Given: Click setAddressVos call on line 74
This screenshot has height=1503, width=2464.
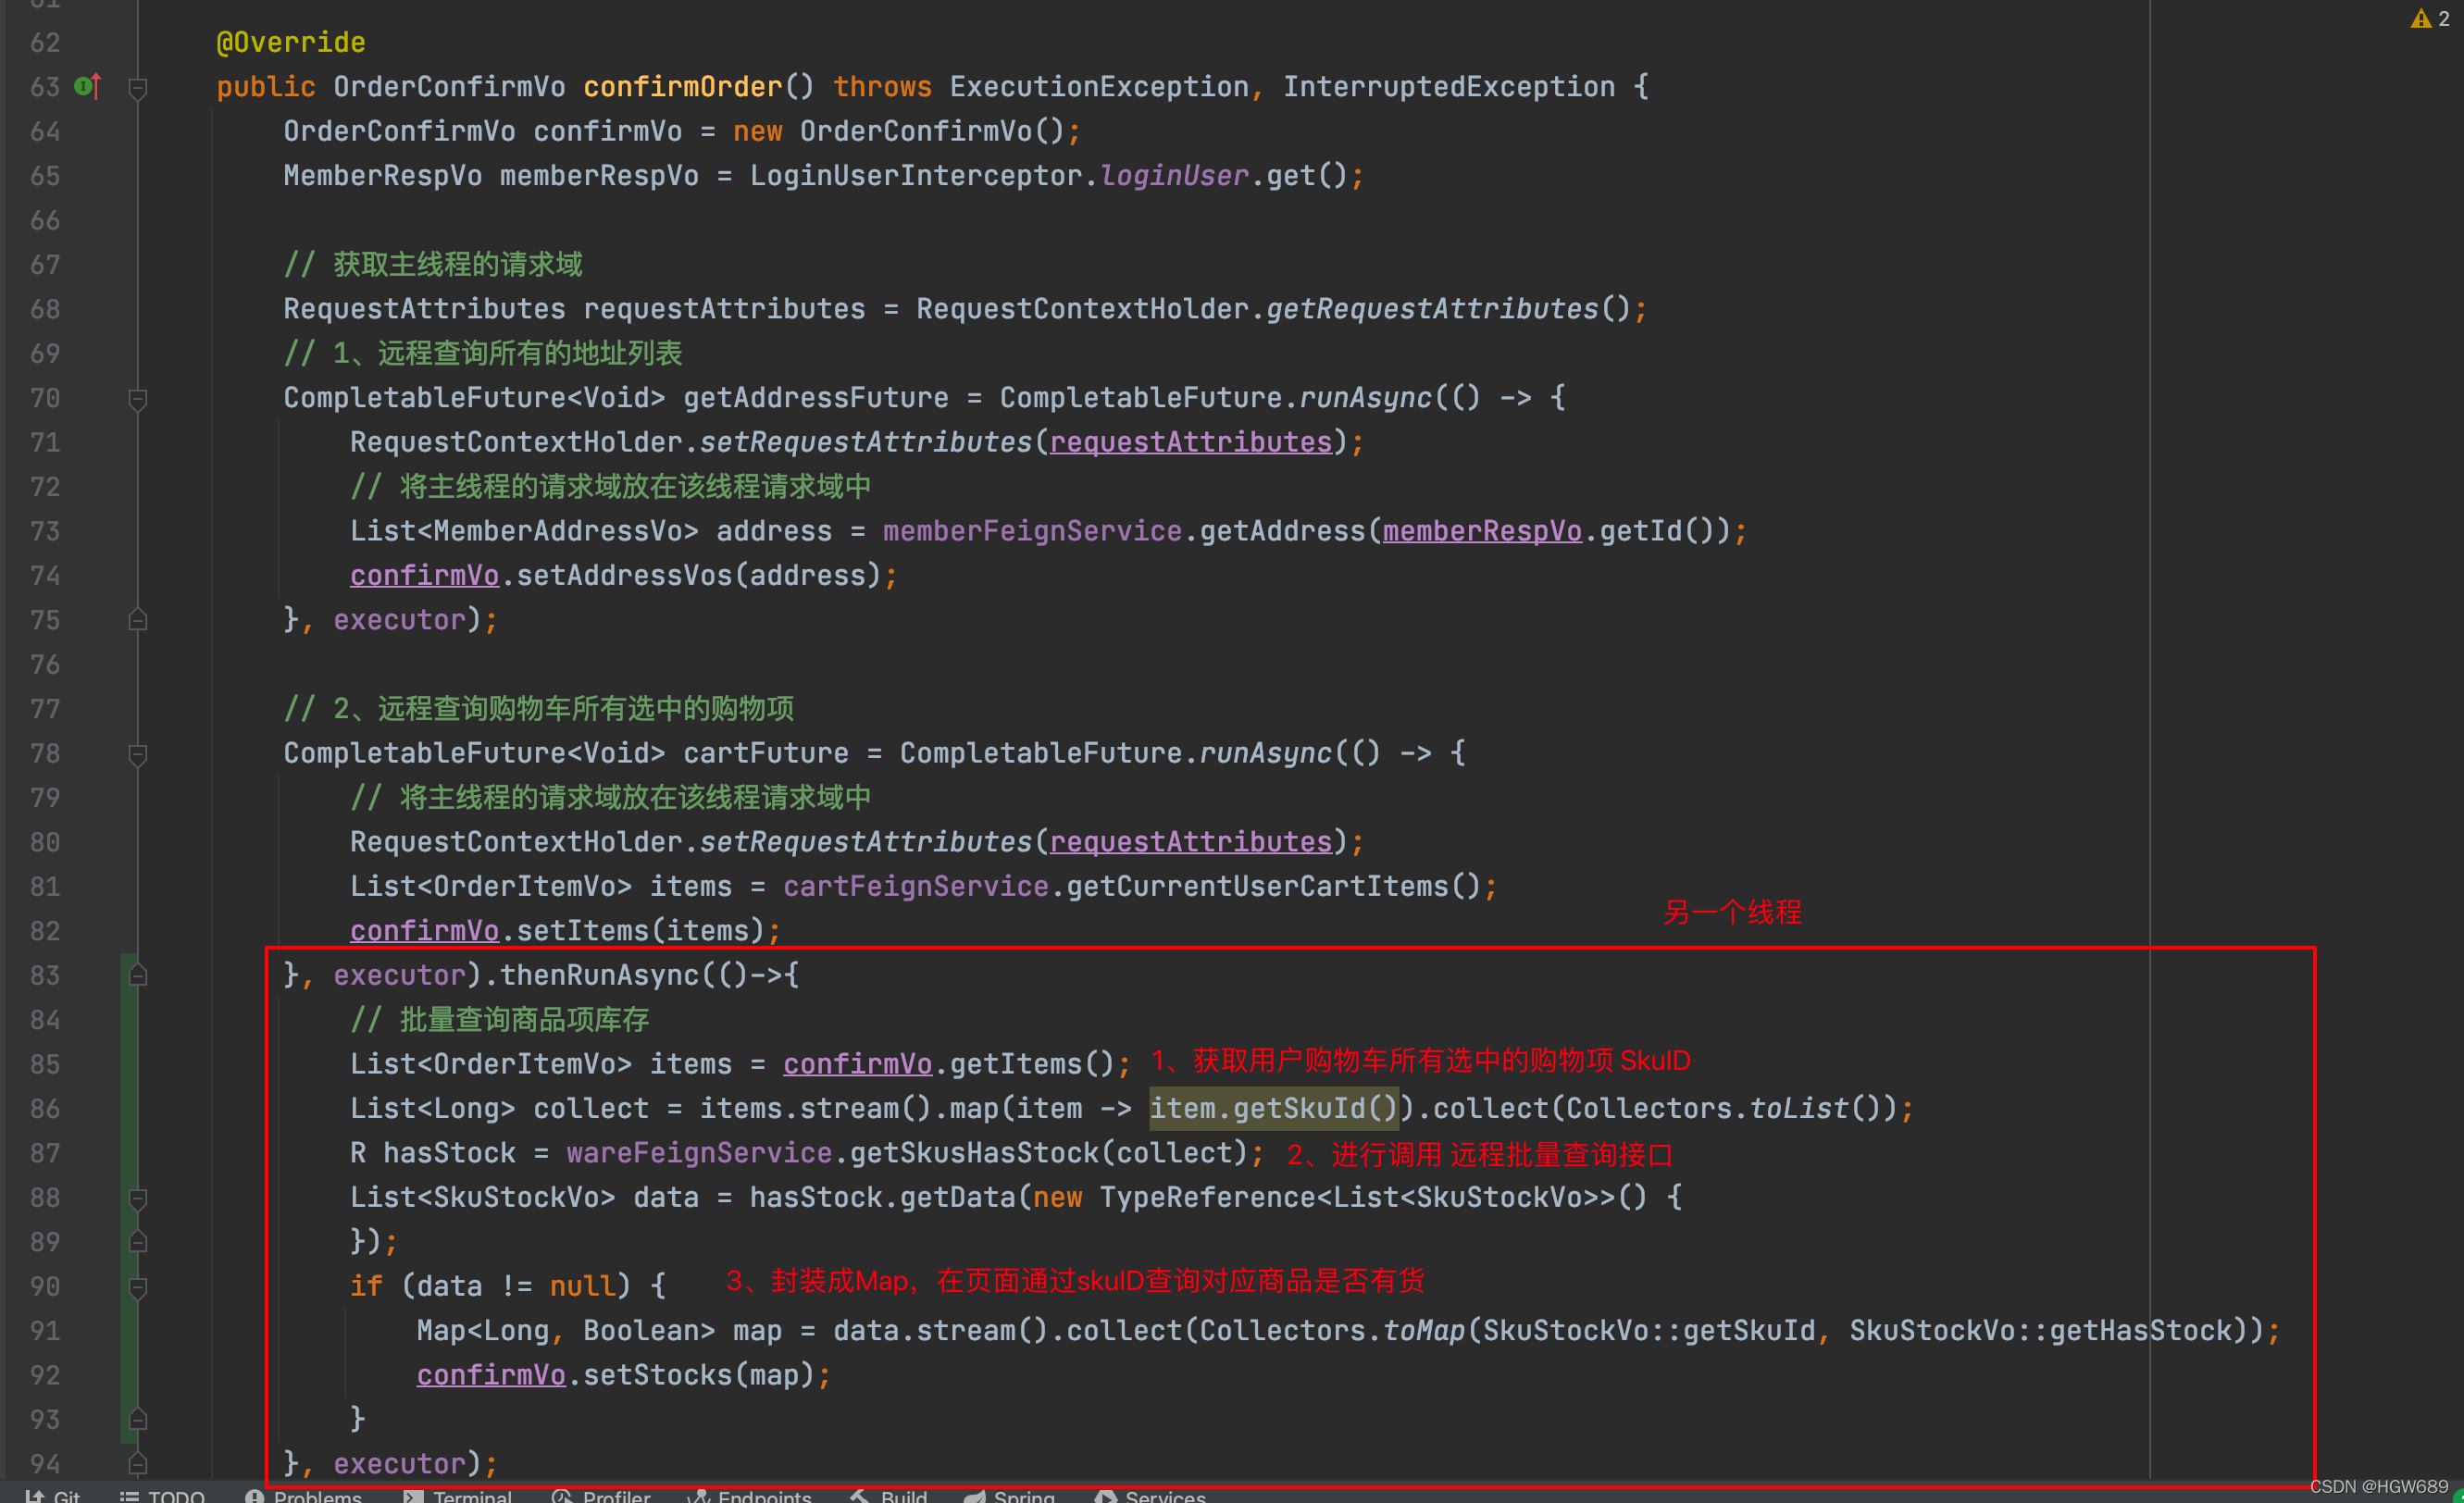Looking at the screenshot, I should point(624,576).
